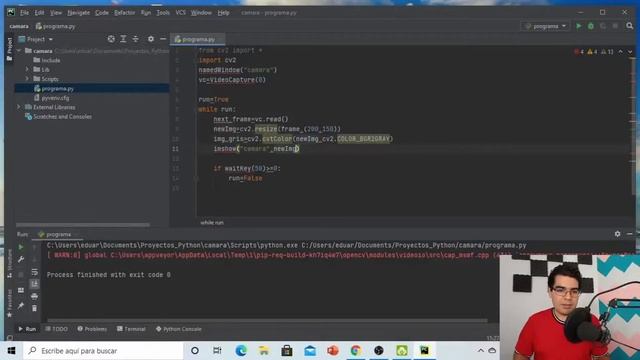Open the Edit menu
This screenshot has width=640, height=360.
[39, 13]
